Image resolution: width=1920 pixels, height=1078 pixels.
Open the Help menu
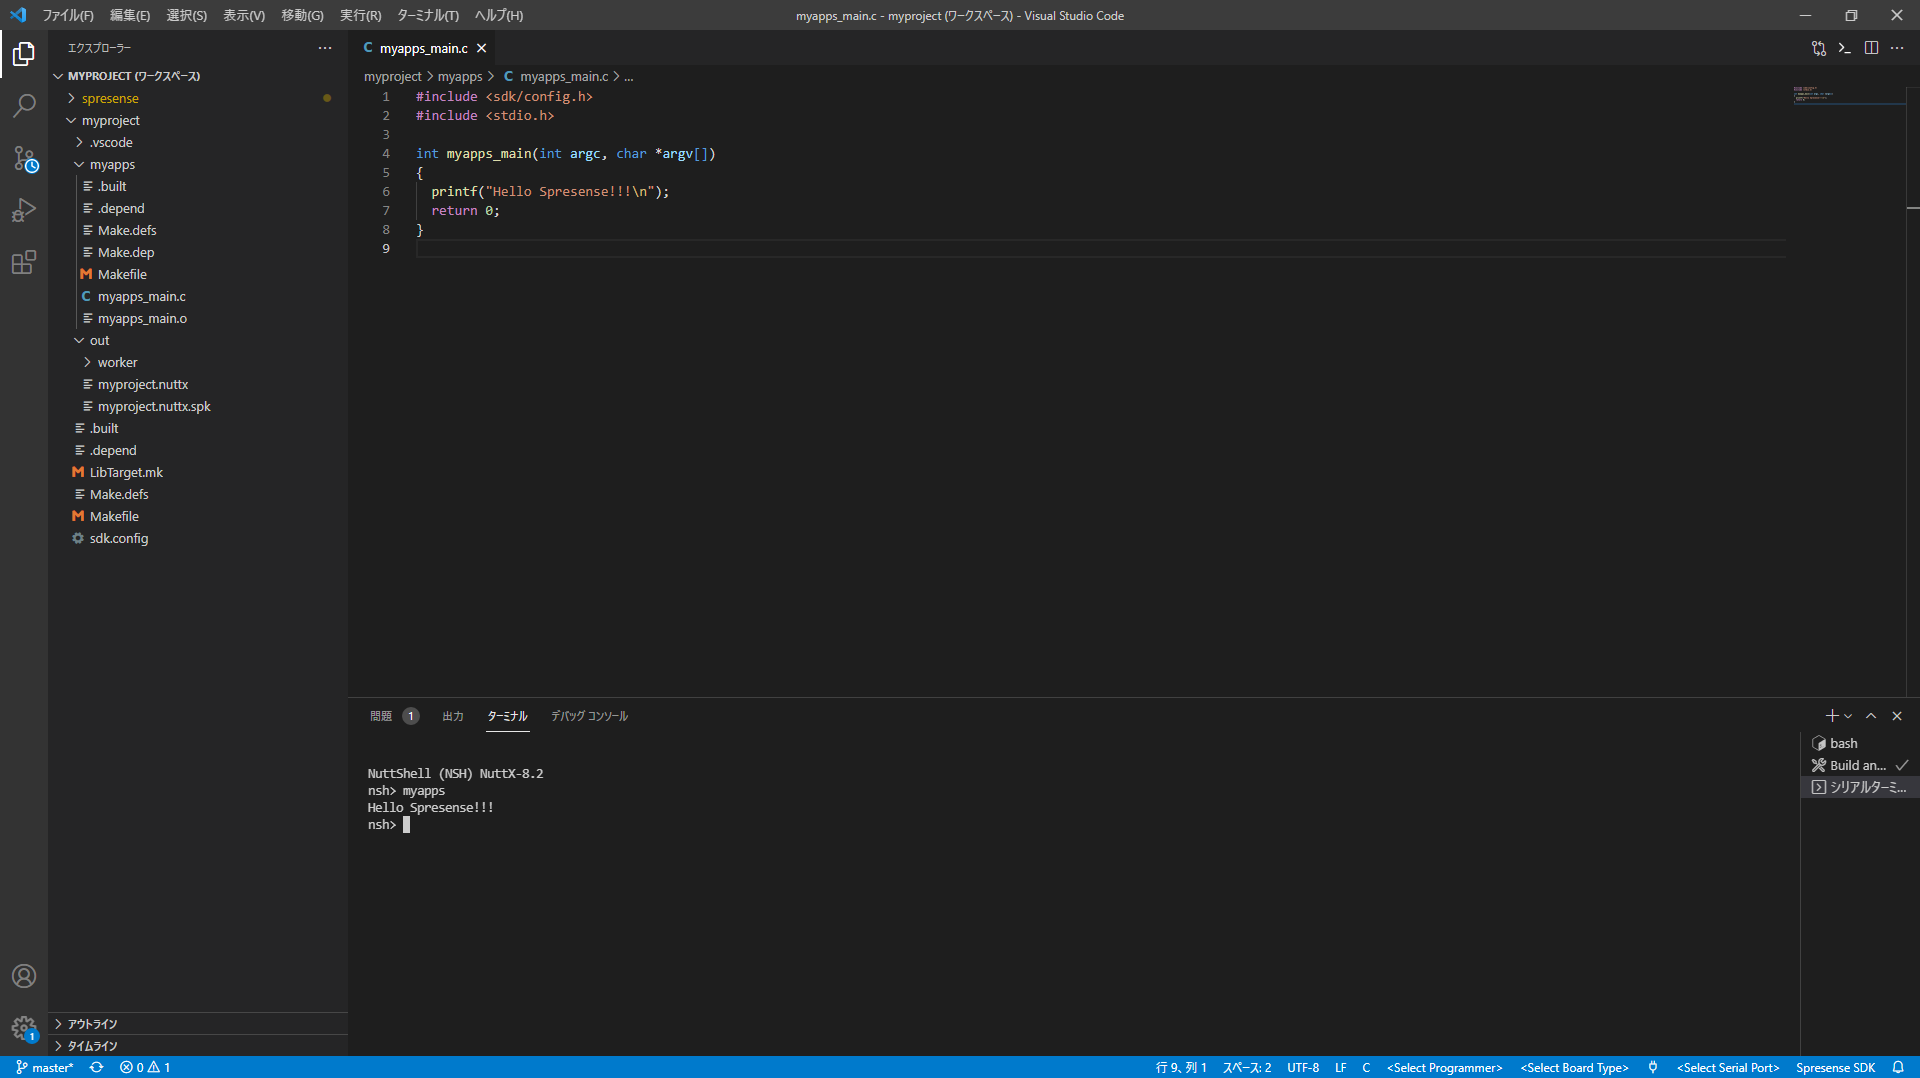coord(499,15)
